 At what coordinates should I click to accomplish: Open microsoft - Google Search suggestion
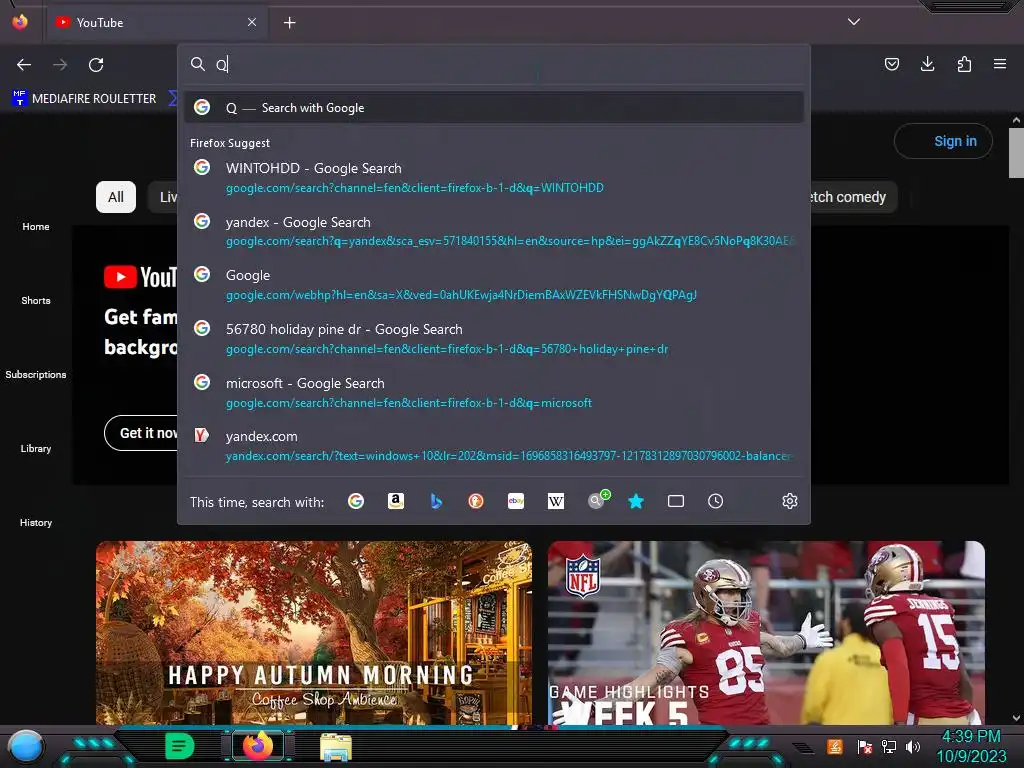(494, 392)
